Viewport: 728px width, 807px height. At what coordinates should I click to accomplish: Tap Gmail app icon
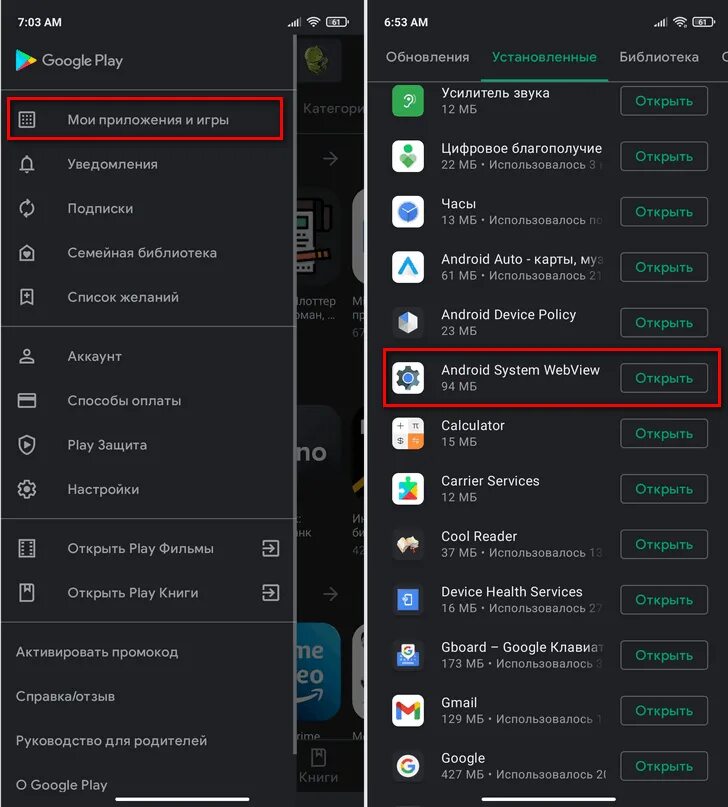point(408,711)
